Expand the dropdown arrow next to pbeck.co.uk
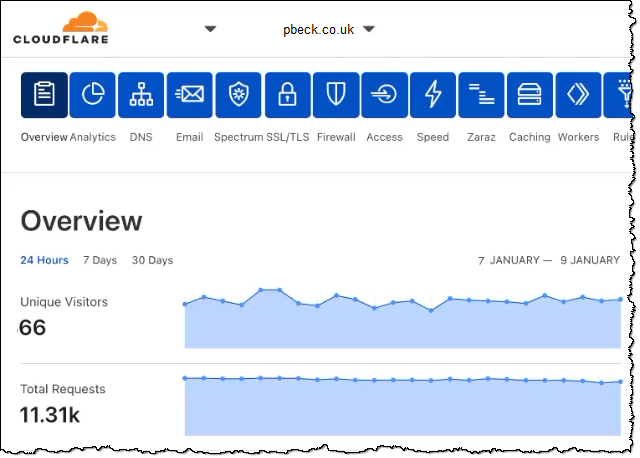 [x=369, y=29]
